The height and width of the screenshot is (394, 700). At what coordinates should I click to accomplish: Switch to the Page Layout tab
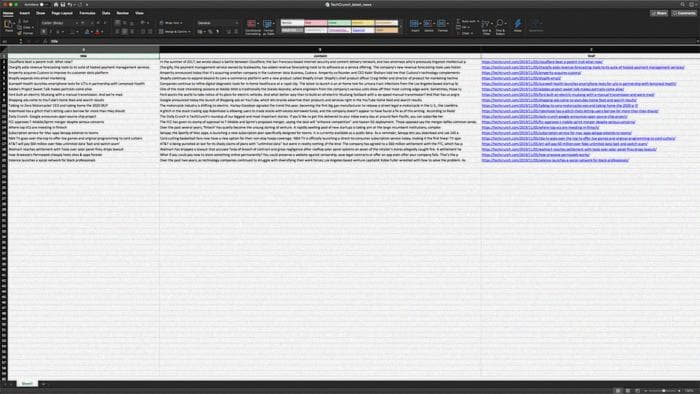click(x=62, y=13)
